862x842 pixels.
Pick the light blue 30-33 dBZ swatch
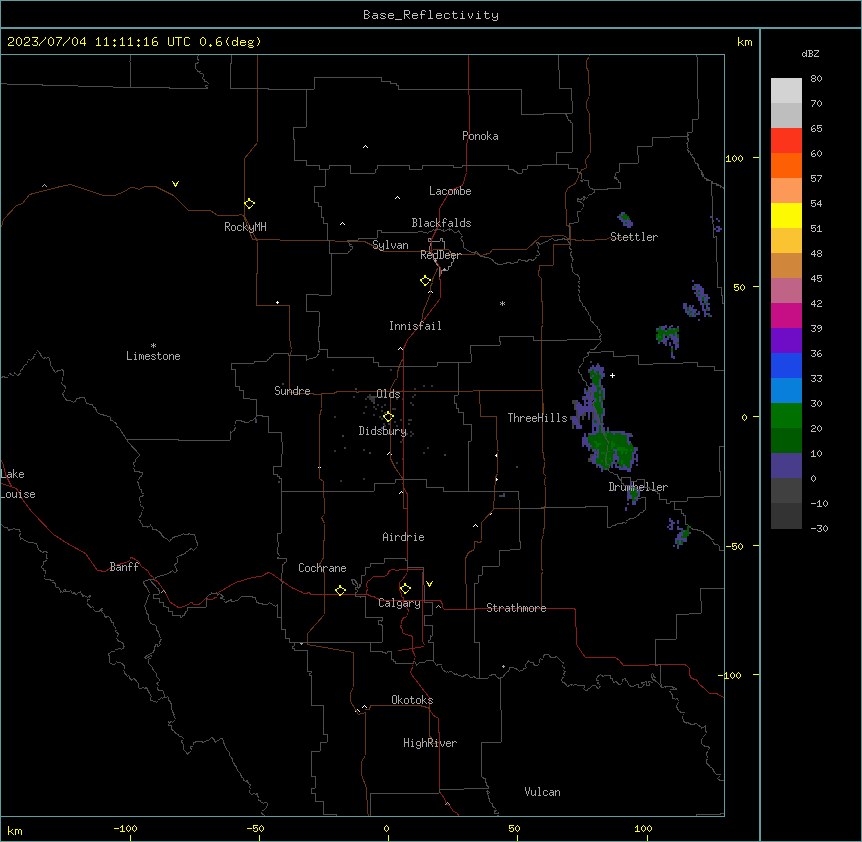[x=786, y=391]
